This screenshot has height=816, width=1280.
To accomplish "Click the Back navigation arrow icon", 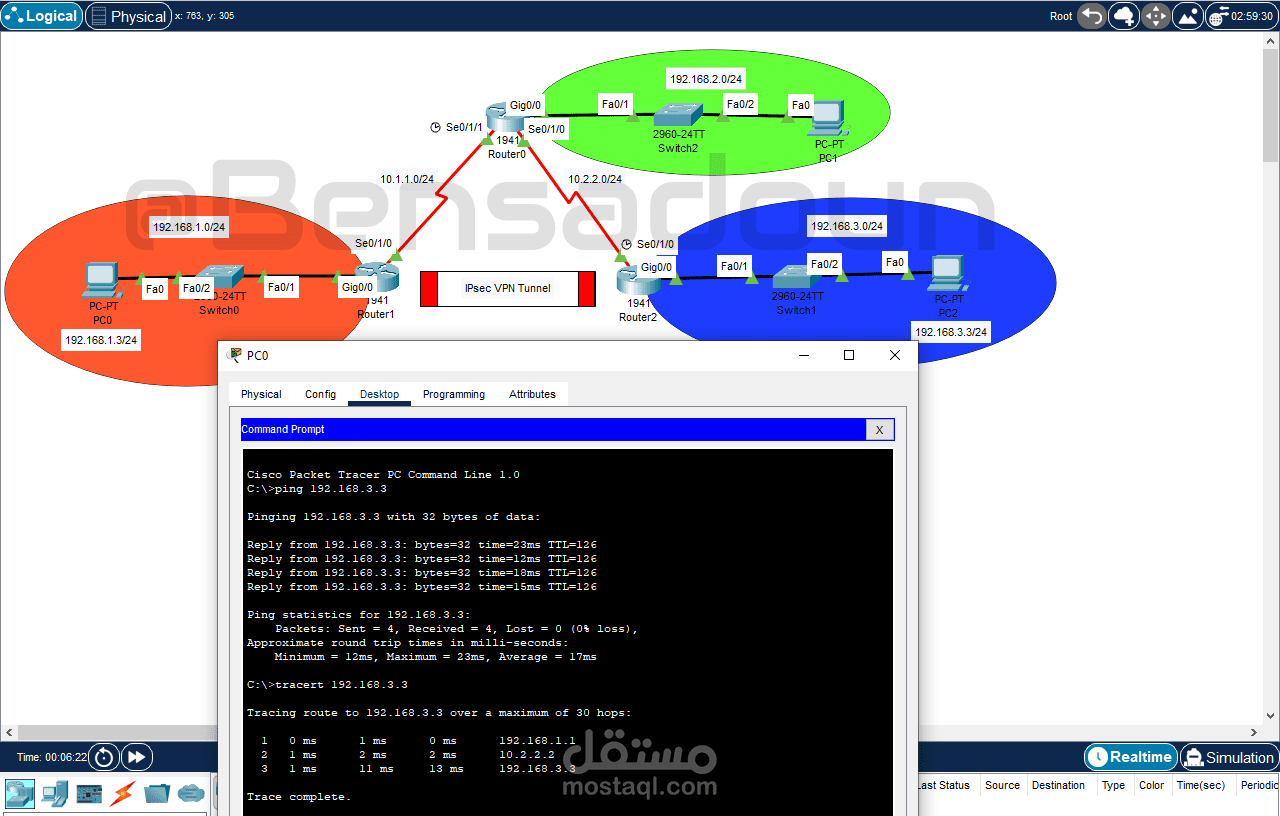I will click(x=1092, y=16).
